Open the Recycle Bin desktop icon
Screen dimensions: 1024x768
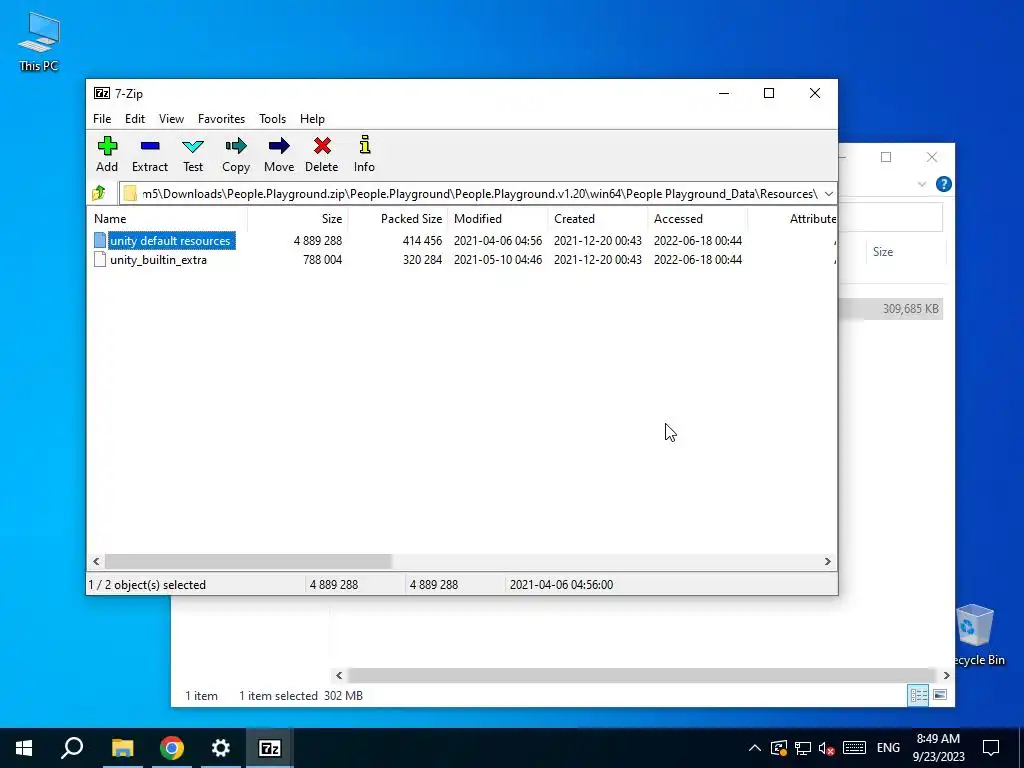(x=978, y=635)
